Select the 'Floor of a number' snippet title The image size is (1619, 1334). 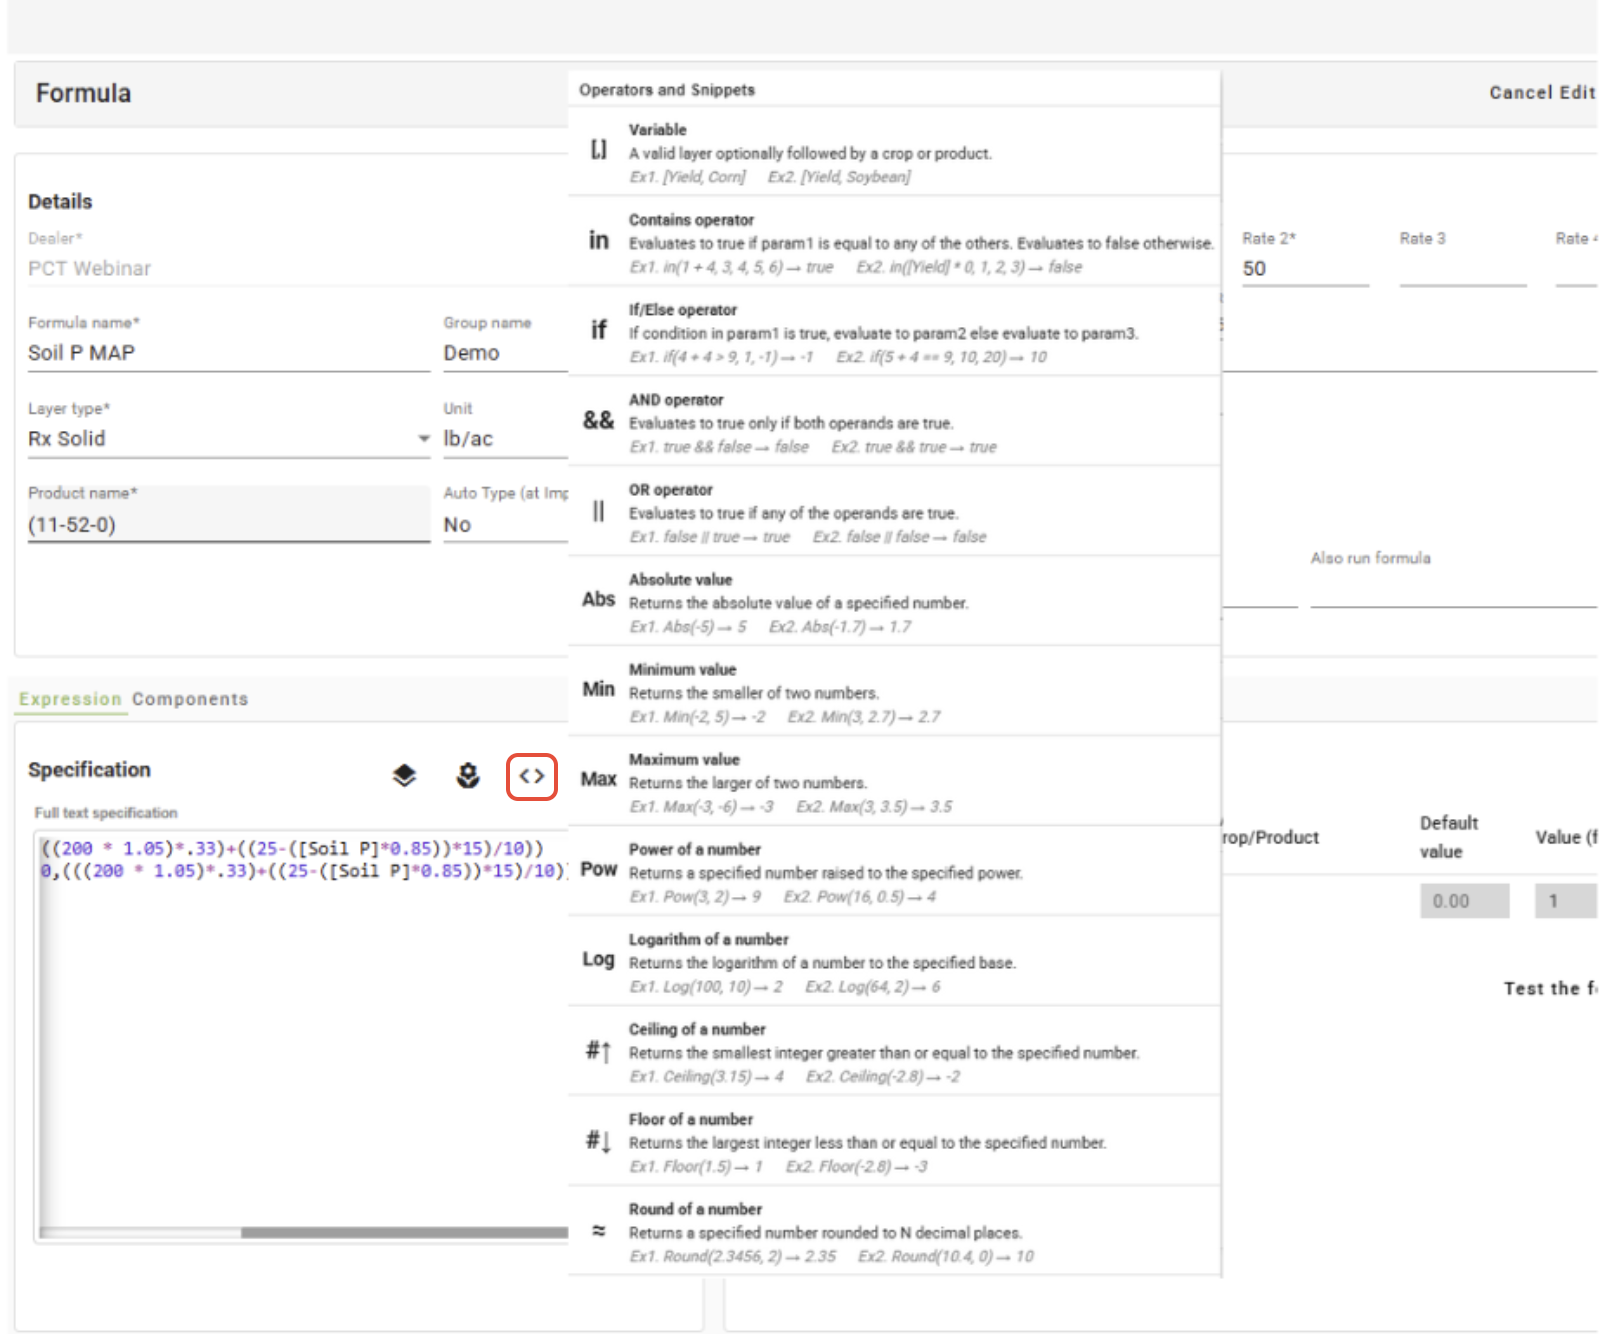pos(691,1120)
